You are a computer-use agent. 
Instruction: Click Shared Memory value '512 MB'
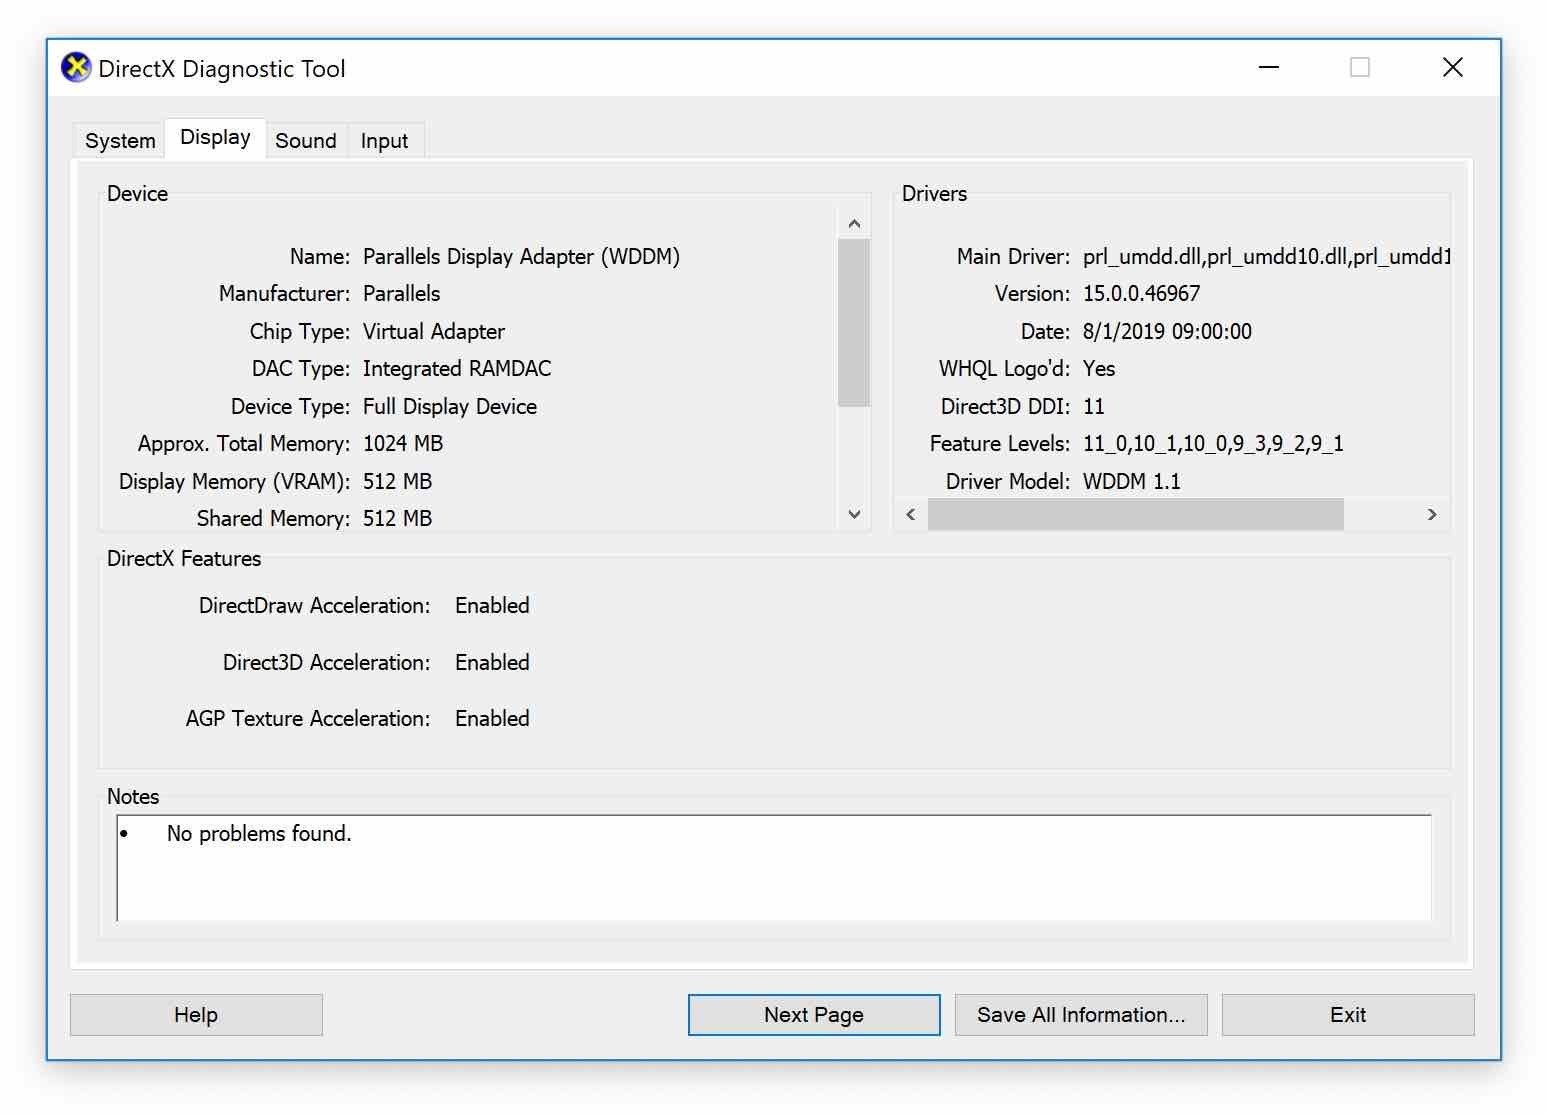[x=397, y=519]
